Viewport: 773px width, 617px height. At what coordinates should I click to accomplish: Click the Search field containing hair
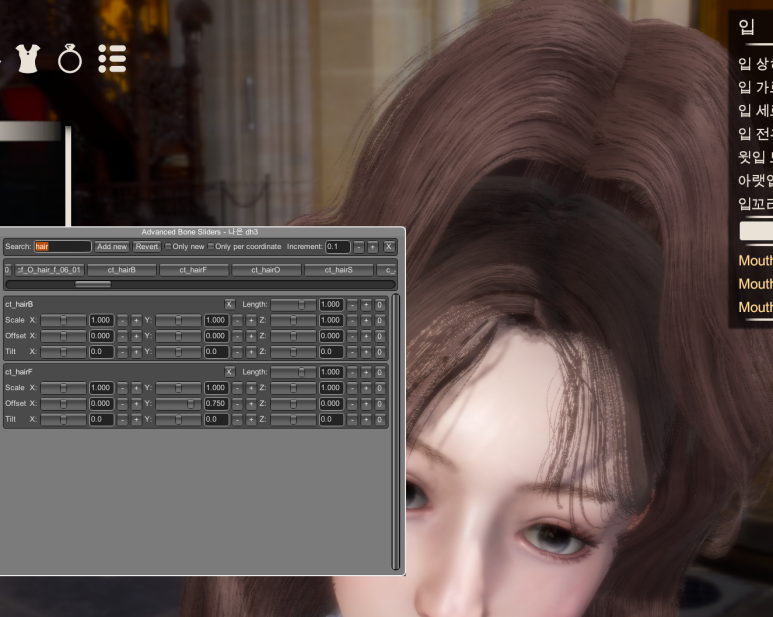pyautogui.click(x=61, y=246)
